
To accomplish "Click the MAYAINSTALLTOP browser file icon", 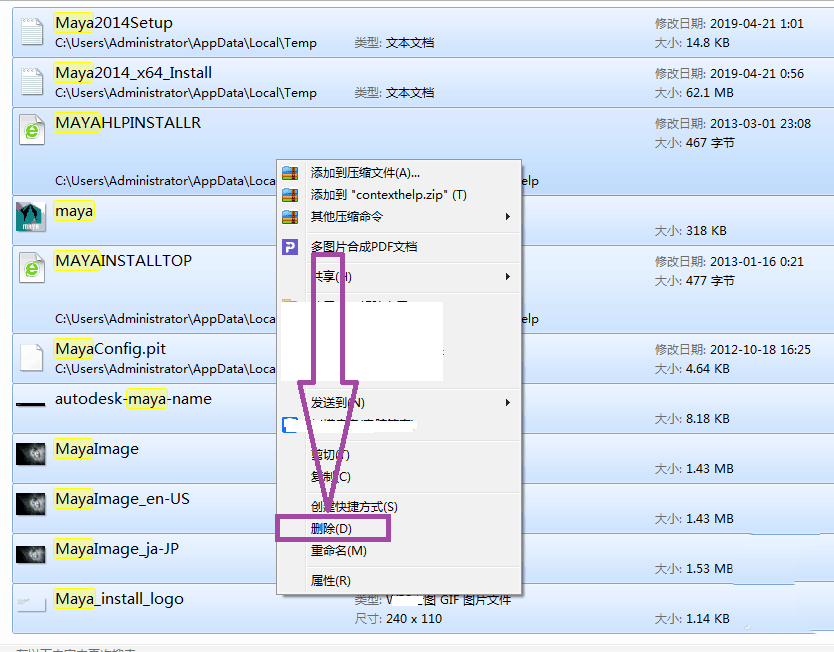I will (32, 268).
